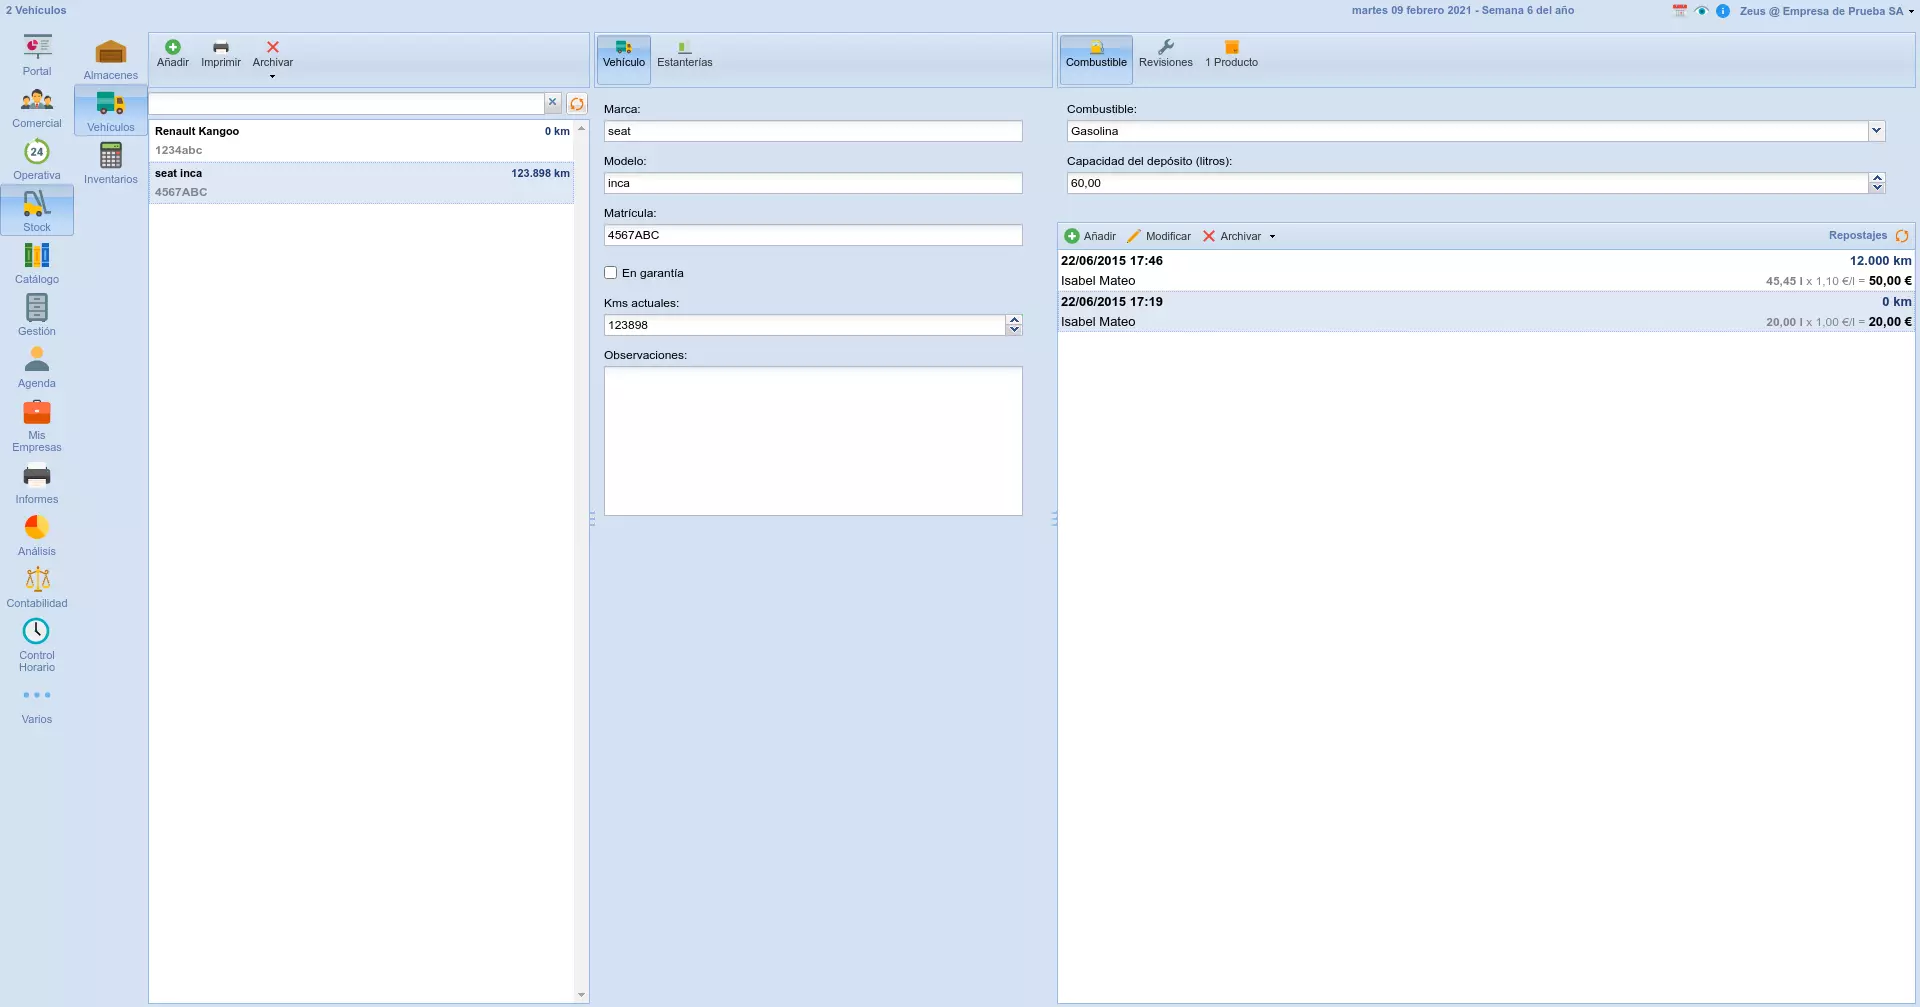Image resolution: width=1920 pixels, height=1007 pixels.
Task: Open the Catálogo module icon
Action: 37,257
